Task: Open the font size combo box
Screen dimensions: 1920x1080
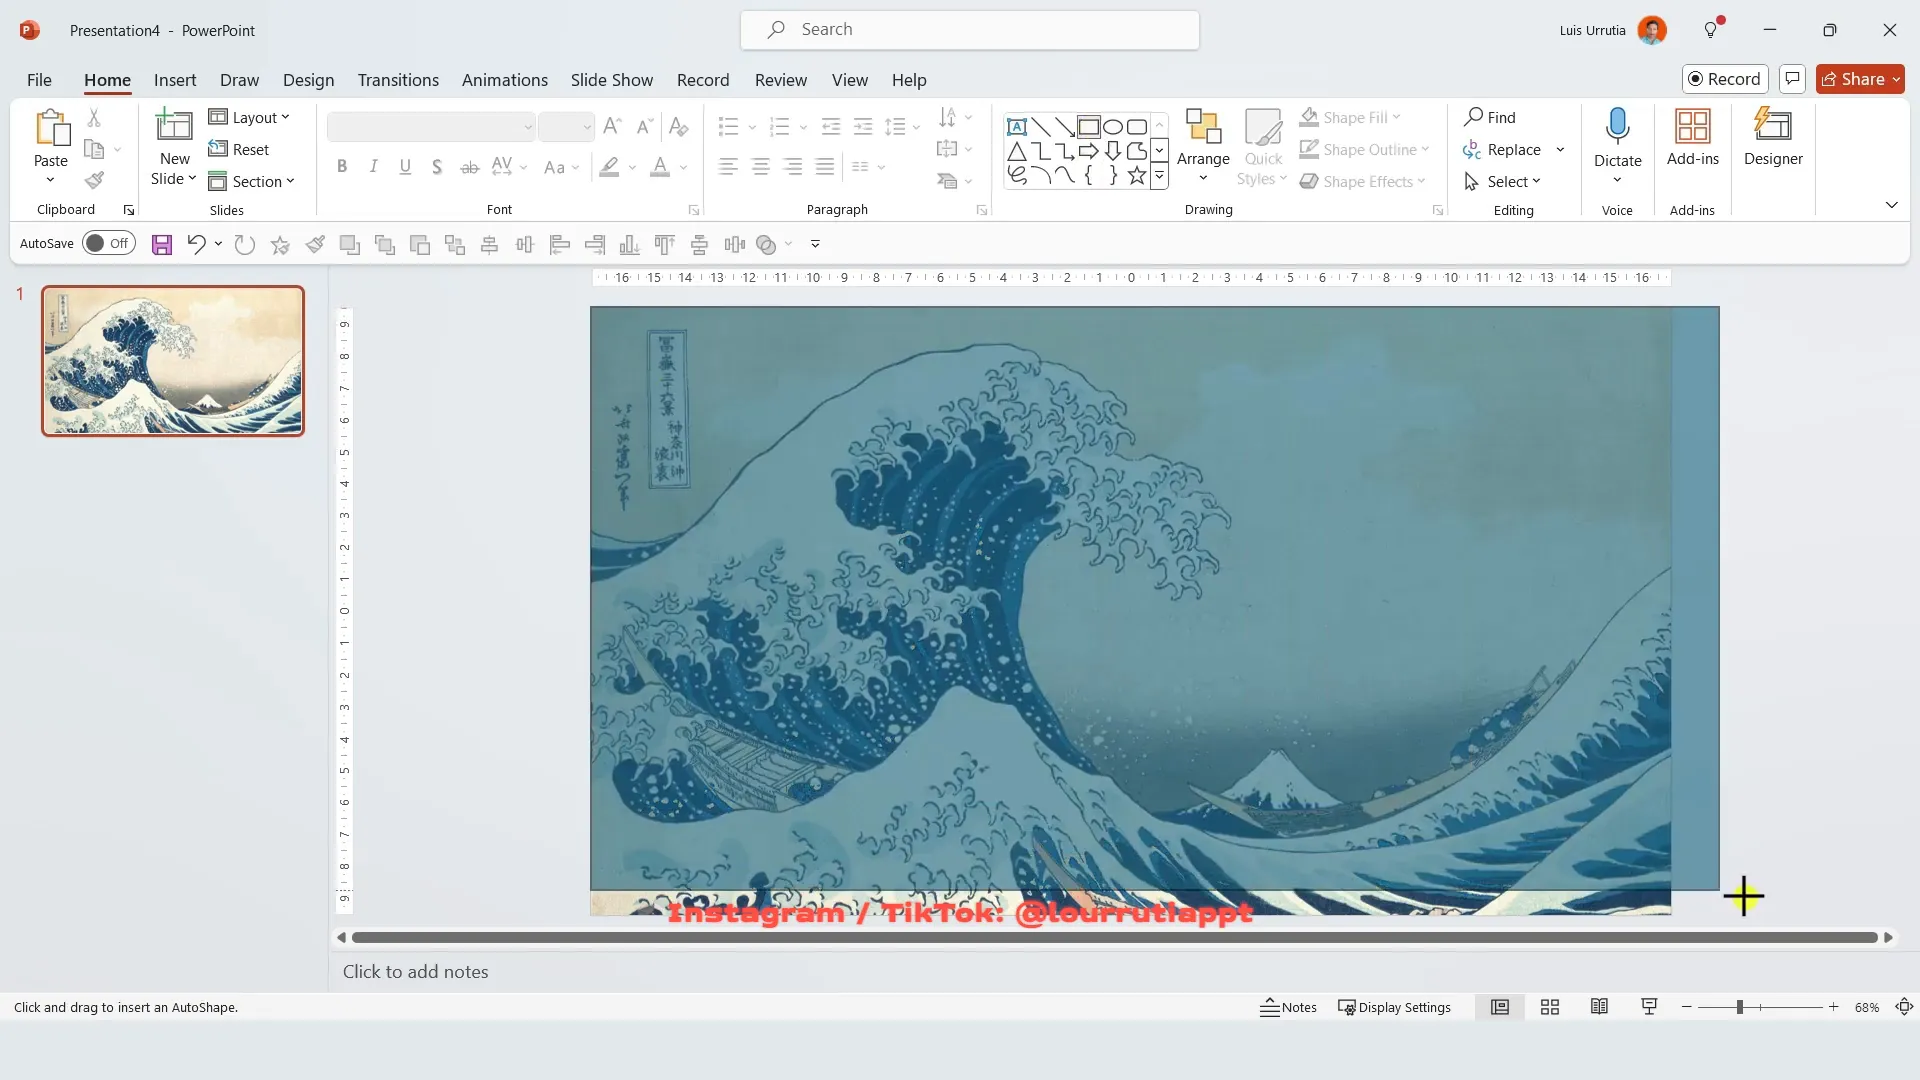Action: 566,126
